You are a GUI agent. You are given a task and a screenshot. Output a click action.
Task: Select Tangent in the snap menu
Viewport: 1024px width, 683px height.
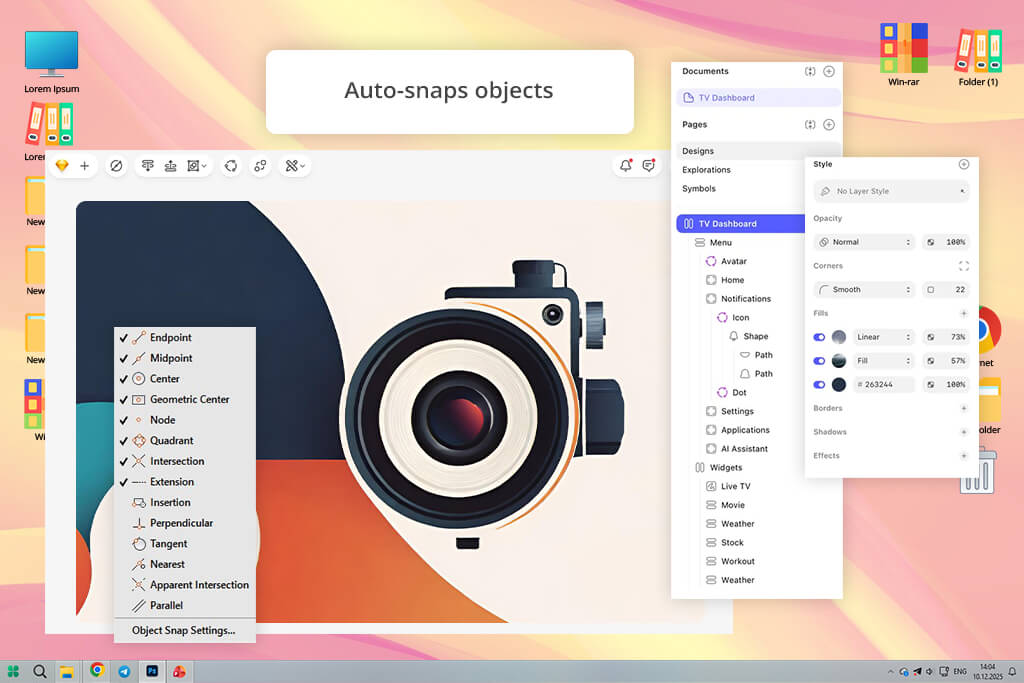168,544
